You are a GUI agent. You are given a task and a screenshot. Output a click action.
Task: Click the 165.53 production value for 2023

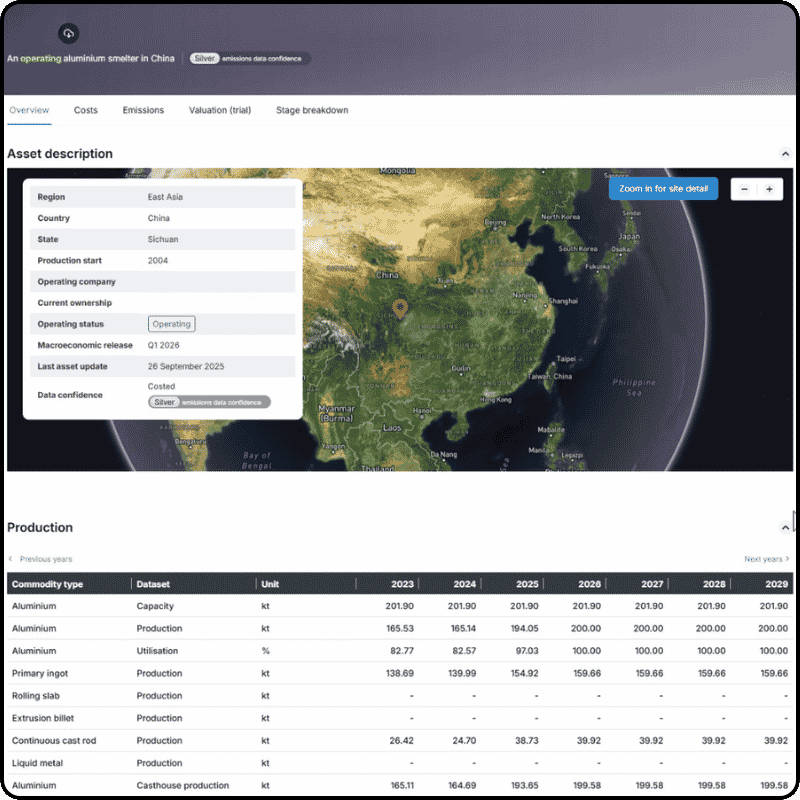(399, 629)
